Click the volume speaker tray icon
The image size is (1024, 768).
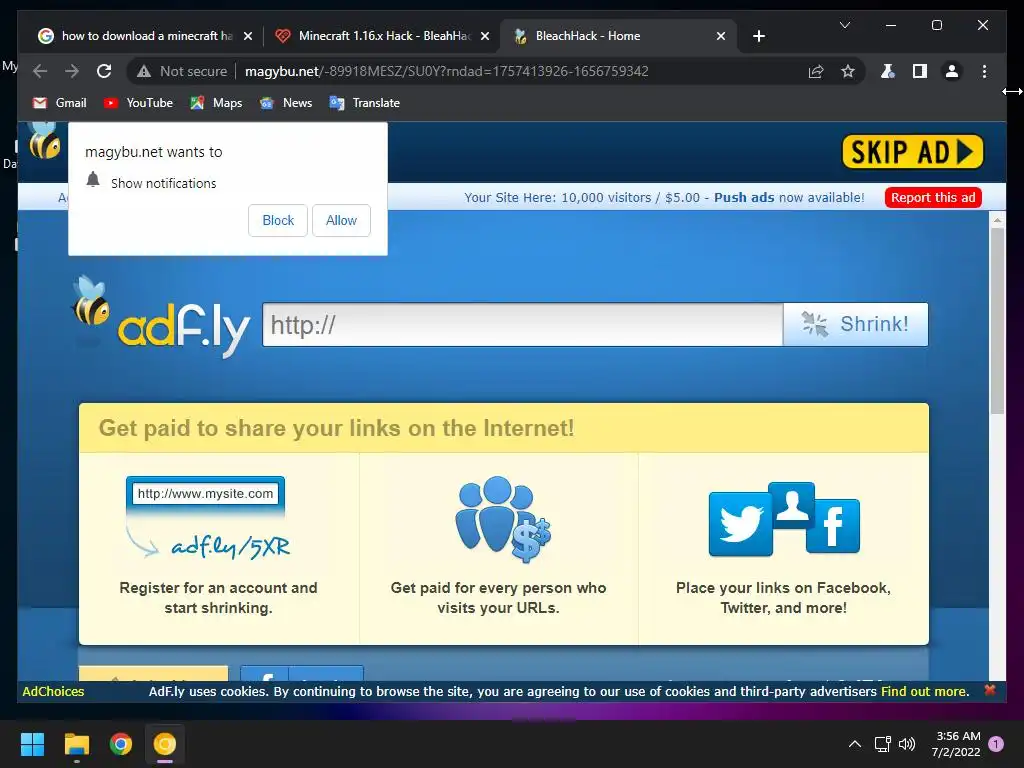(907, 744)
